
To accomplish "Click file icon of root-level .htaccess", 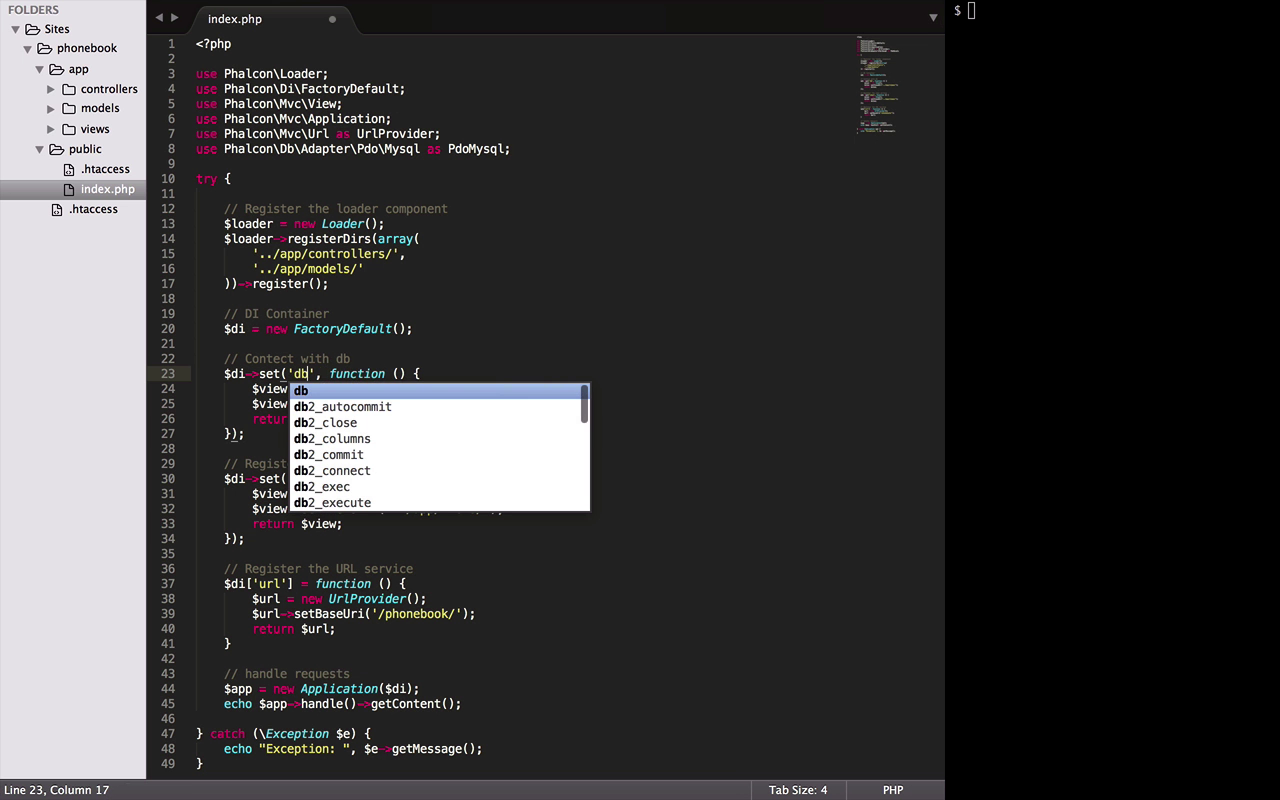I will tap(57, 209).
